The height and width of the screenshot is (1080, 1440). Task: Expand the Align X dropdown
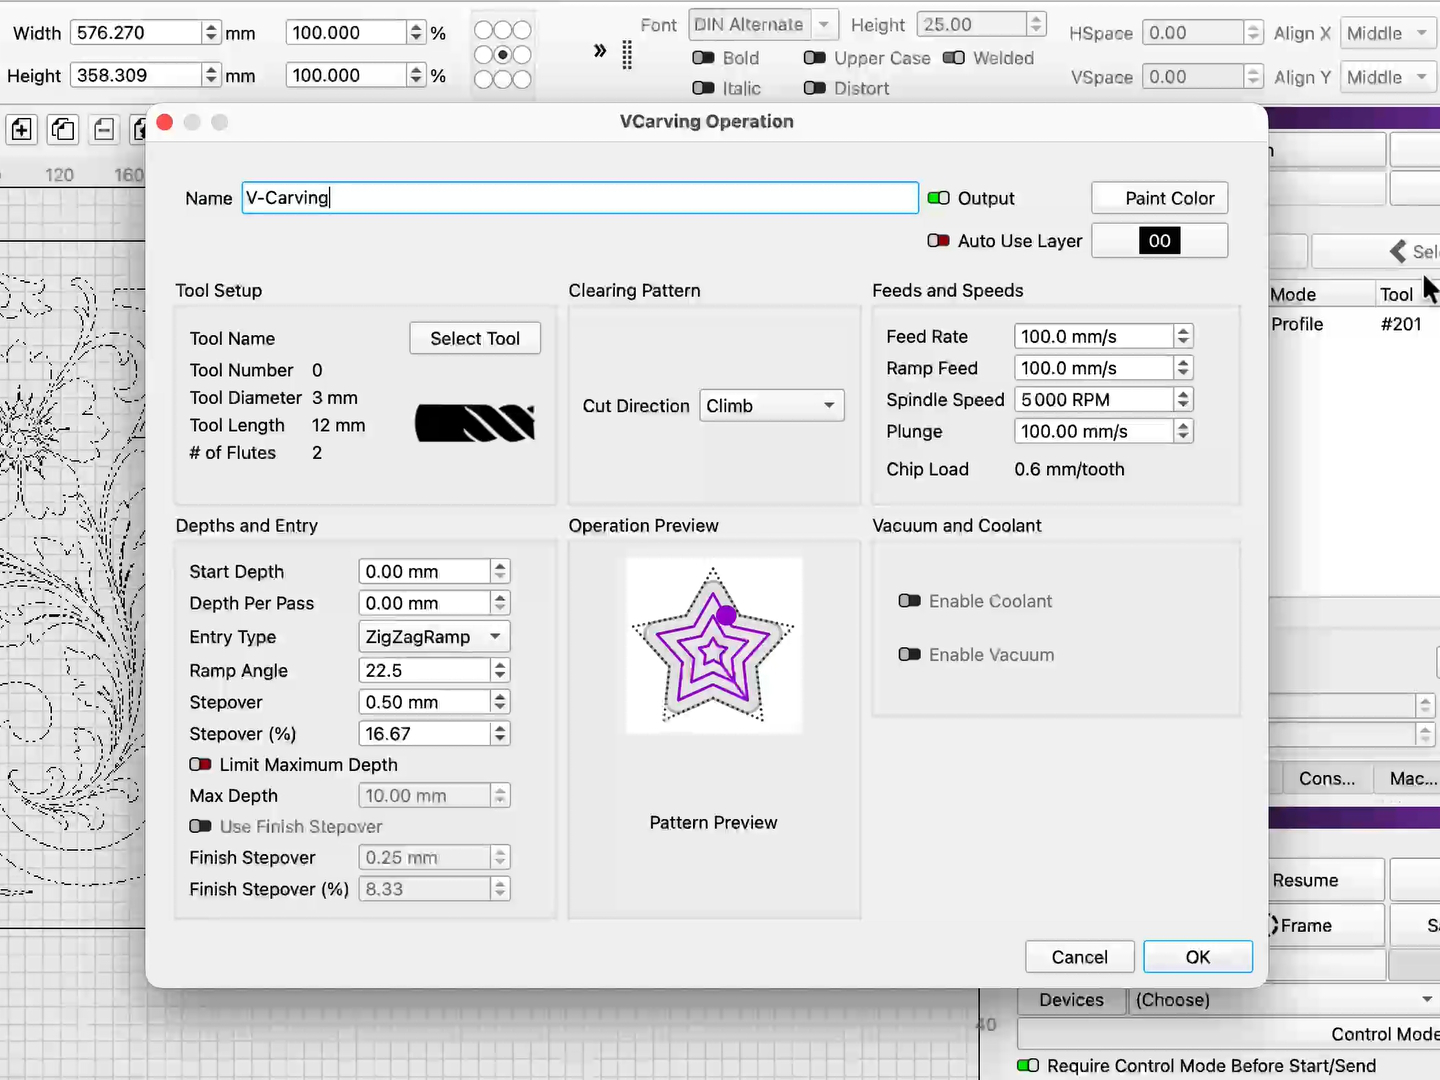coord(1388,33)
